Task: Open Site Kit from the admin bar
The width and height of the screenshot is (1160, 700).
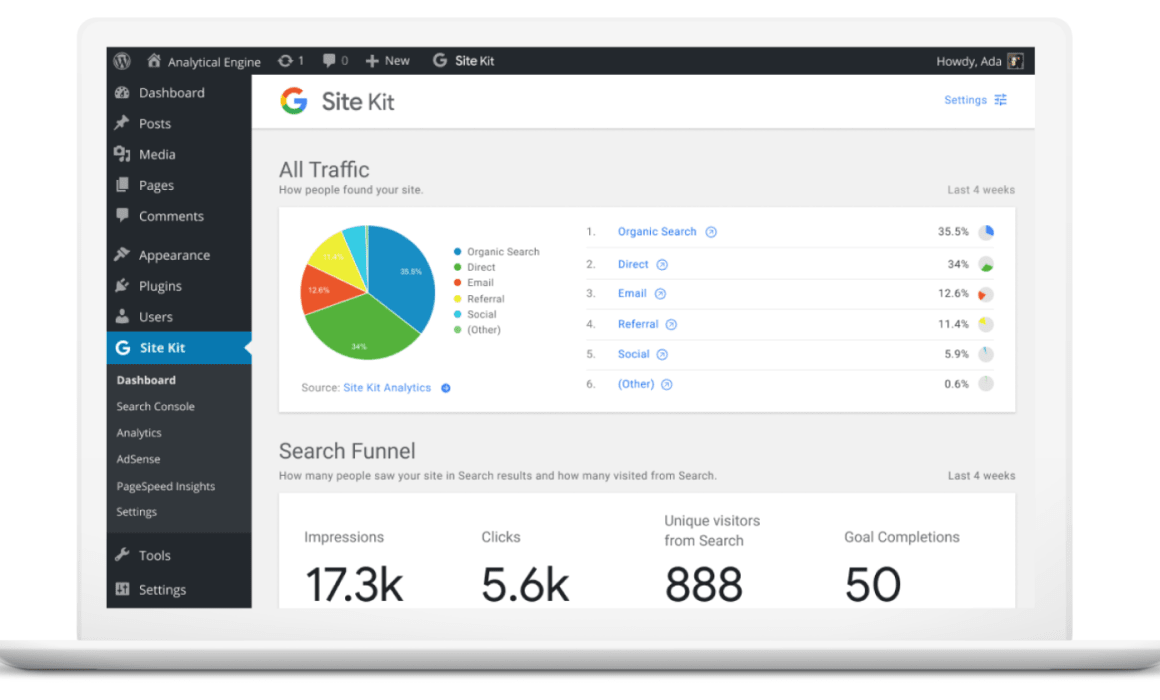Action: tap(464, 61)
